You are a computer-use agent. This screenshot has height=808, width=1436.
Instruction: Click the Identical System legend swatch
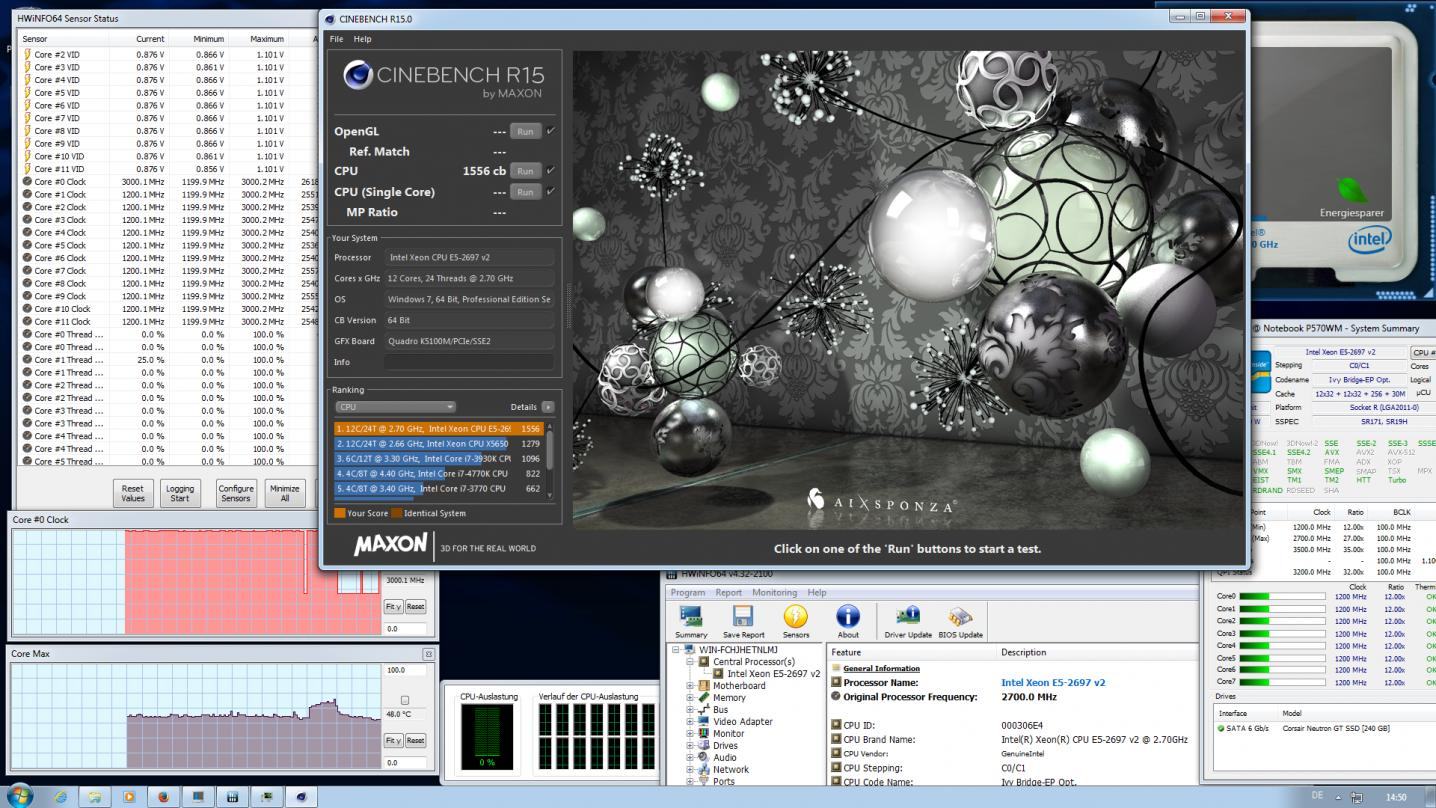(x=397, y=513)
